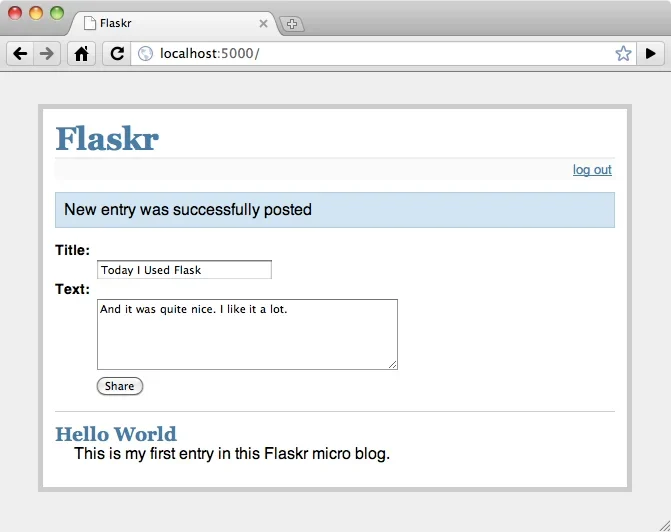Click the Flaskr heading
The image size is (671, 532).
(107, 138)
